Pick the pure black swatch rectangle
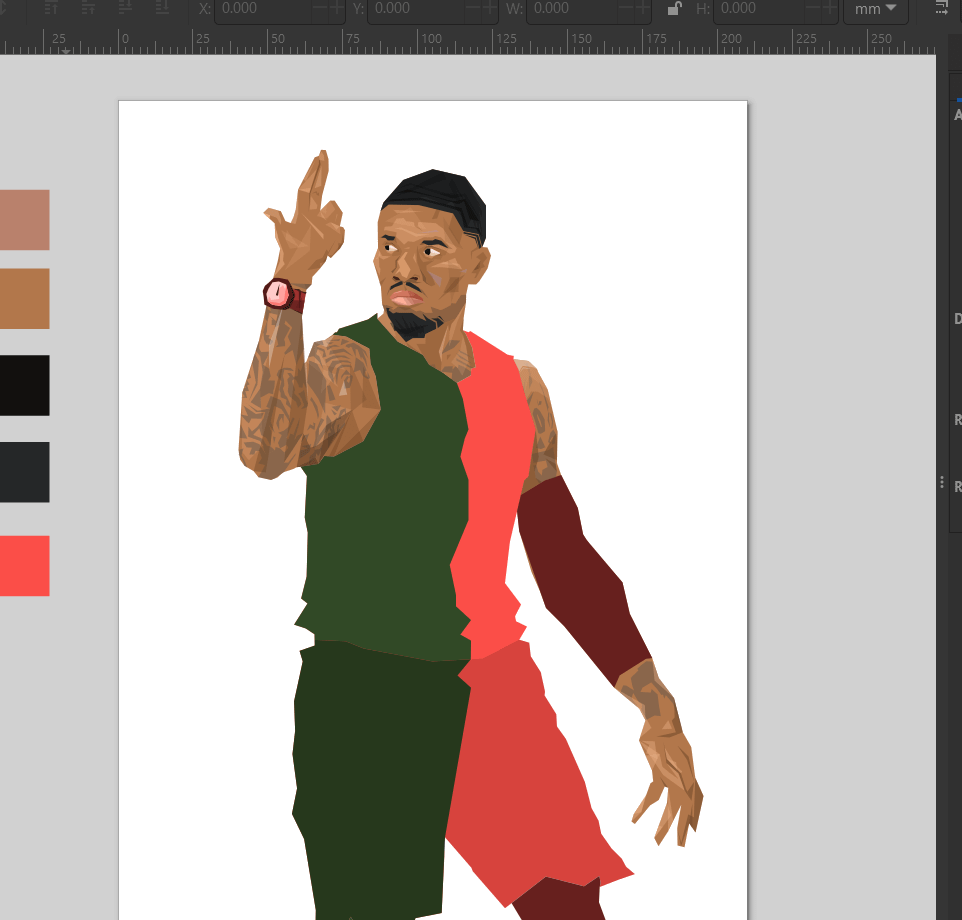The image size is (962, 920). click(x=24, y=385)
